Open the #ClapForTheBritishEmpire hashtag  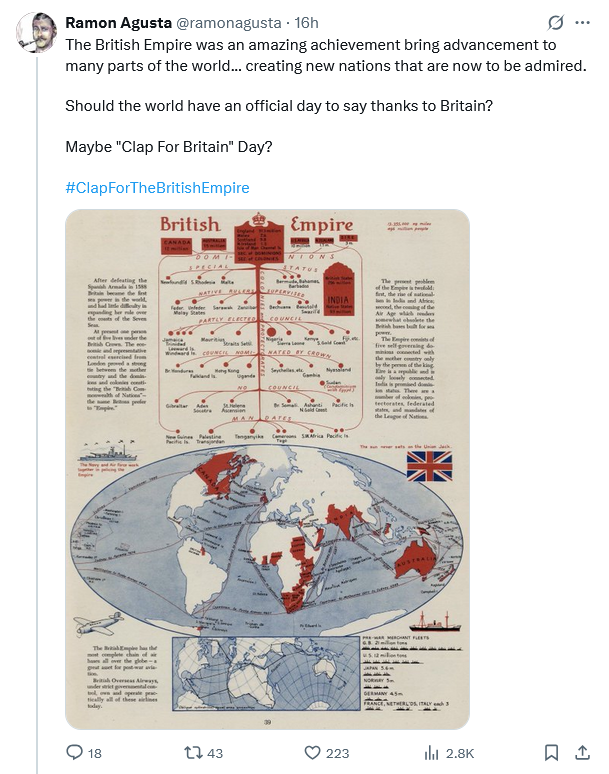click(x=157, y=188)
